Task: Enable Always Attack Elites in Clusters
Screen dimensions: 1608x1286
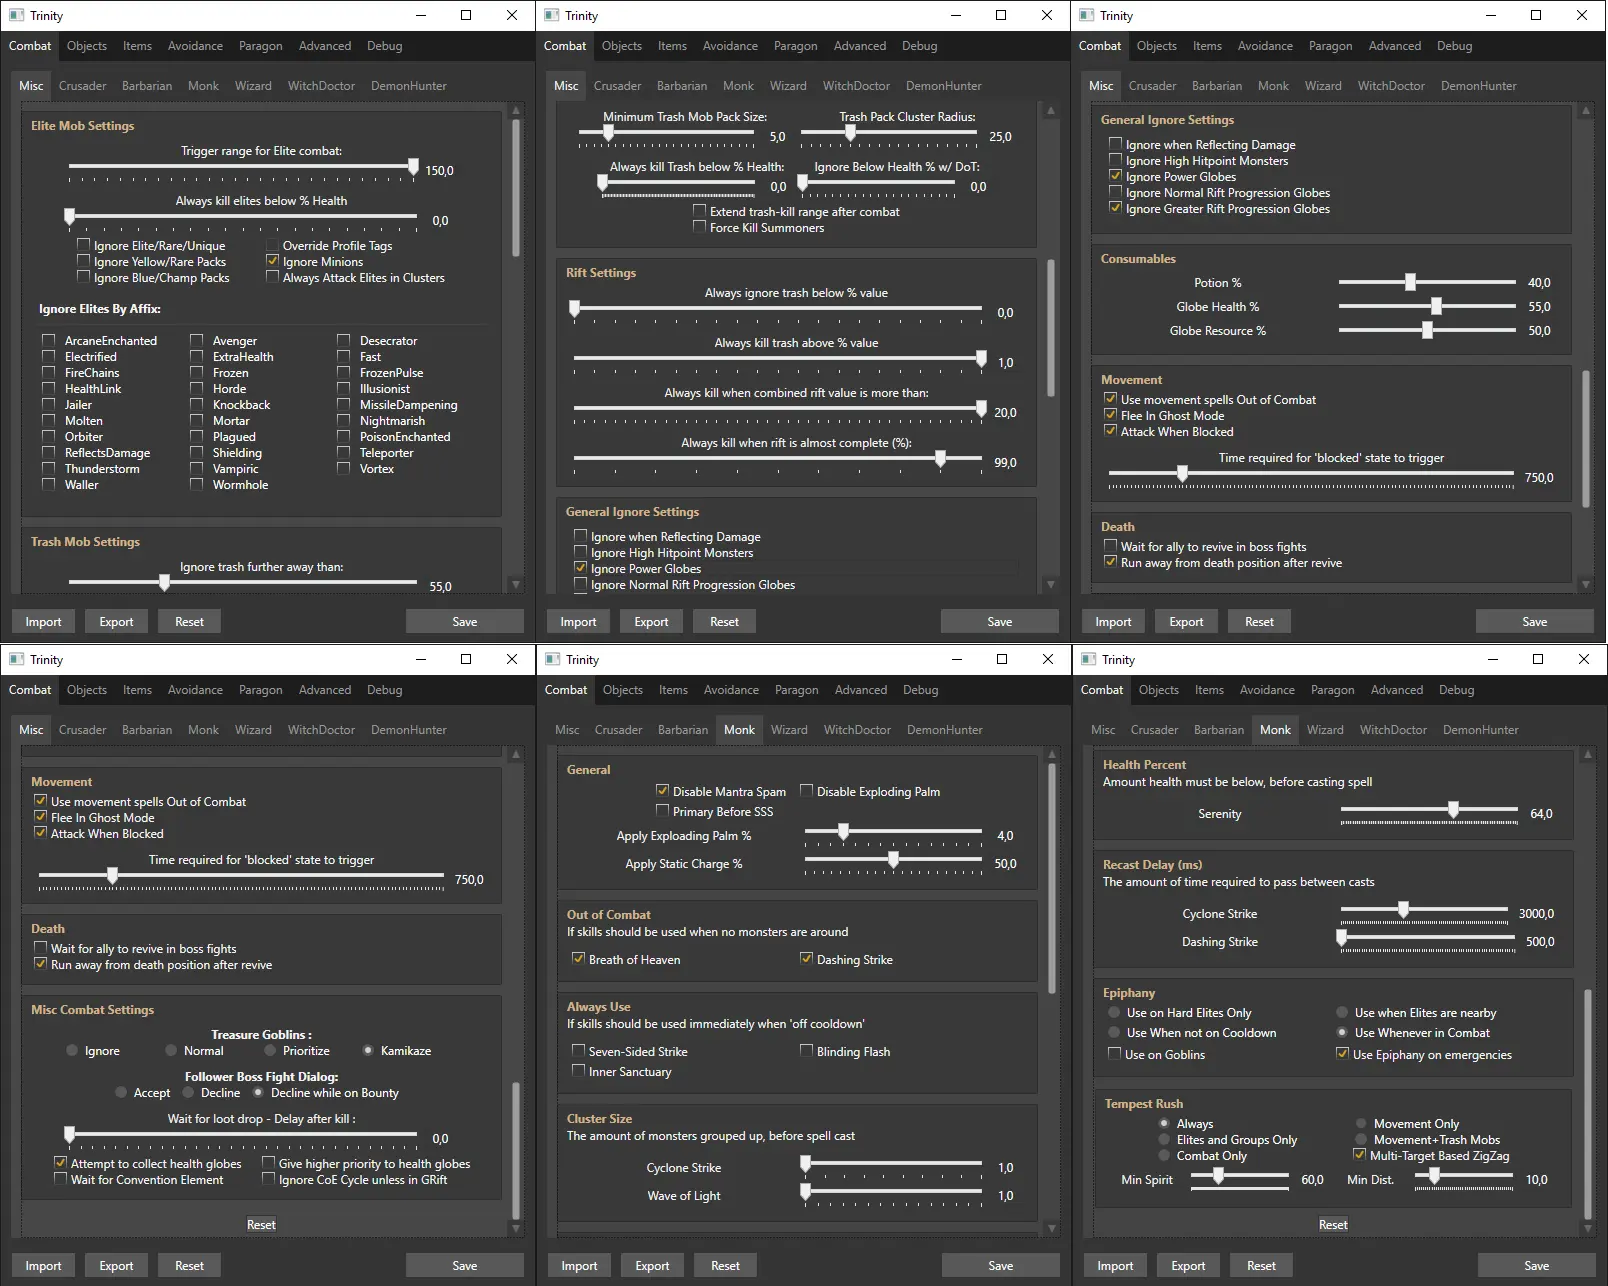Action: tap(272, 277)
